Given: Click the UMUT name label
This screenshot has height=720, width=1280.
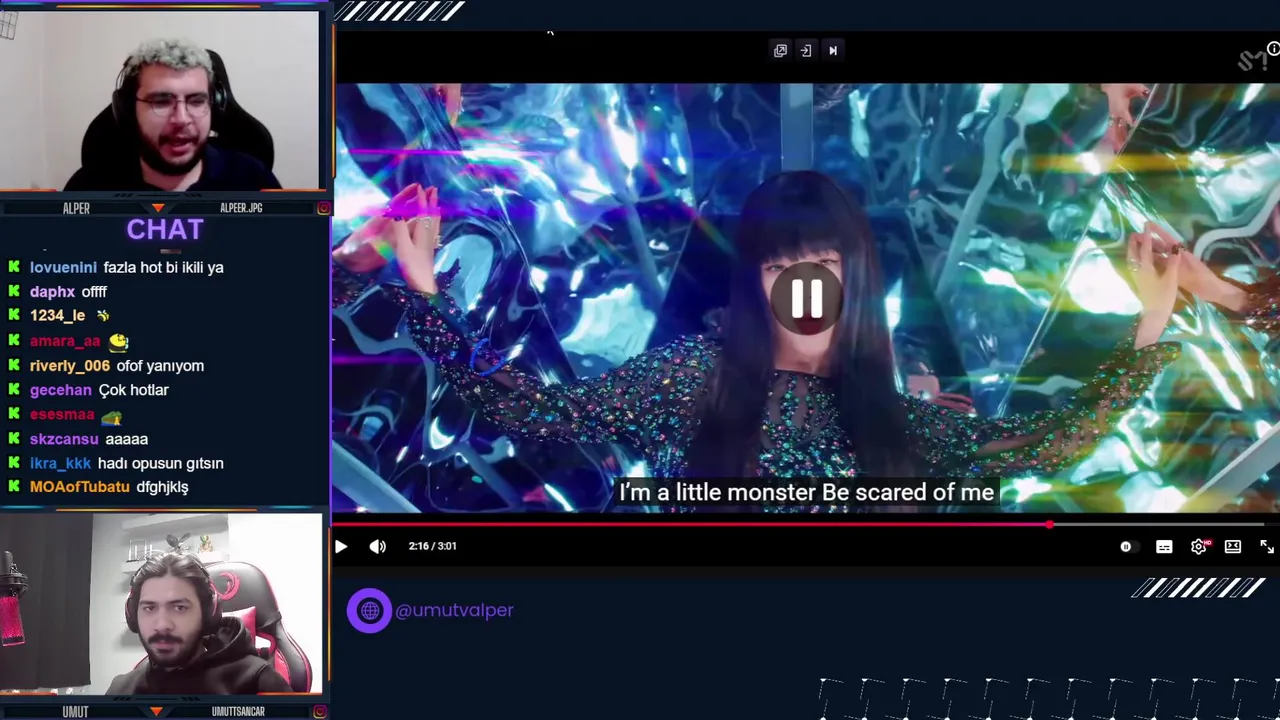Looking at the screenshot, I should click(x=75, y=712).
